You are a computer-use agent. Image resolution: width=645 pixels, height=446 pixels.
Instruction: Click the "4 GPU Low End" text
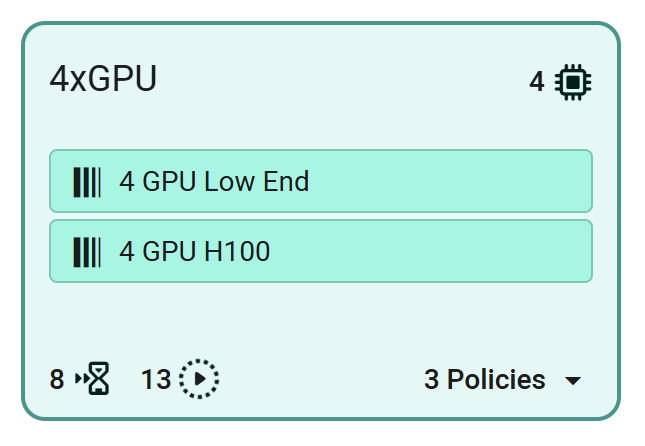point(214,182)
